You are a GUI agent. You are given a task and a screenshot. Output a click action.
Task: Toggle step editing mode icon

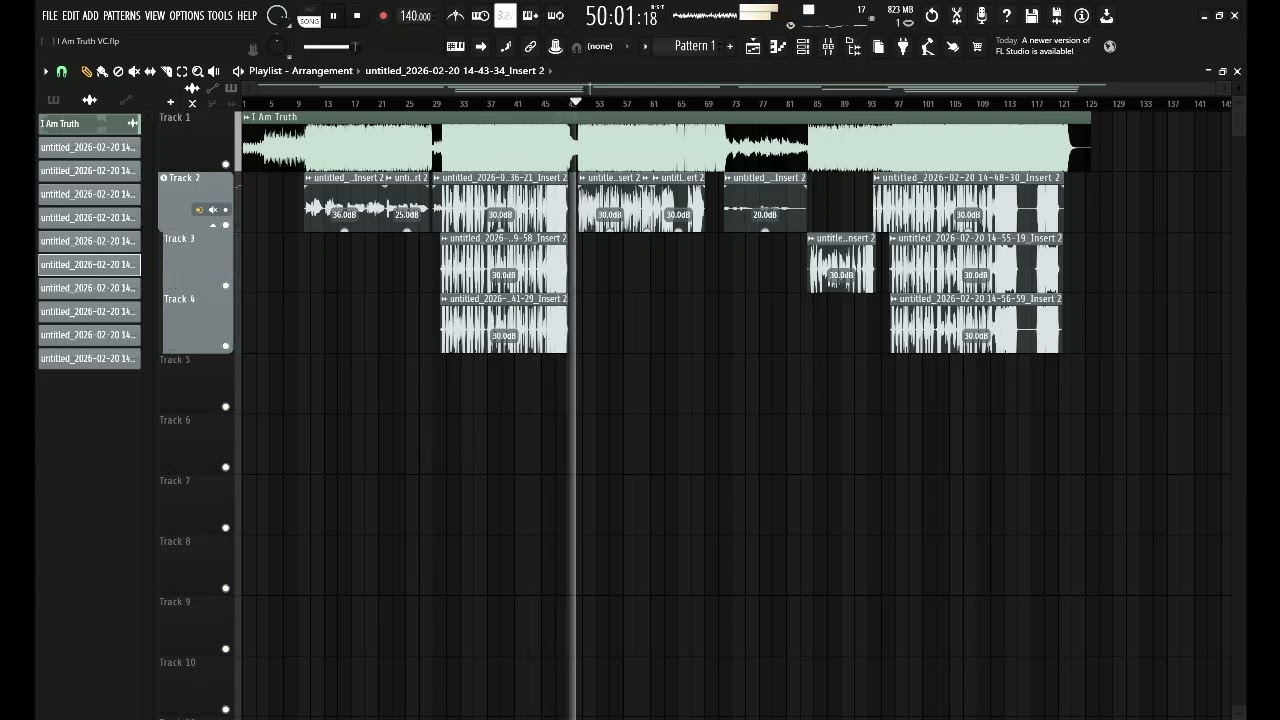pyautogui.click(x=506, y=47)
